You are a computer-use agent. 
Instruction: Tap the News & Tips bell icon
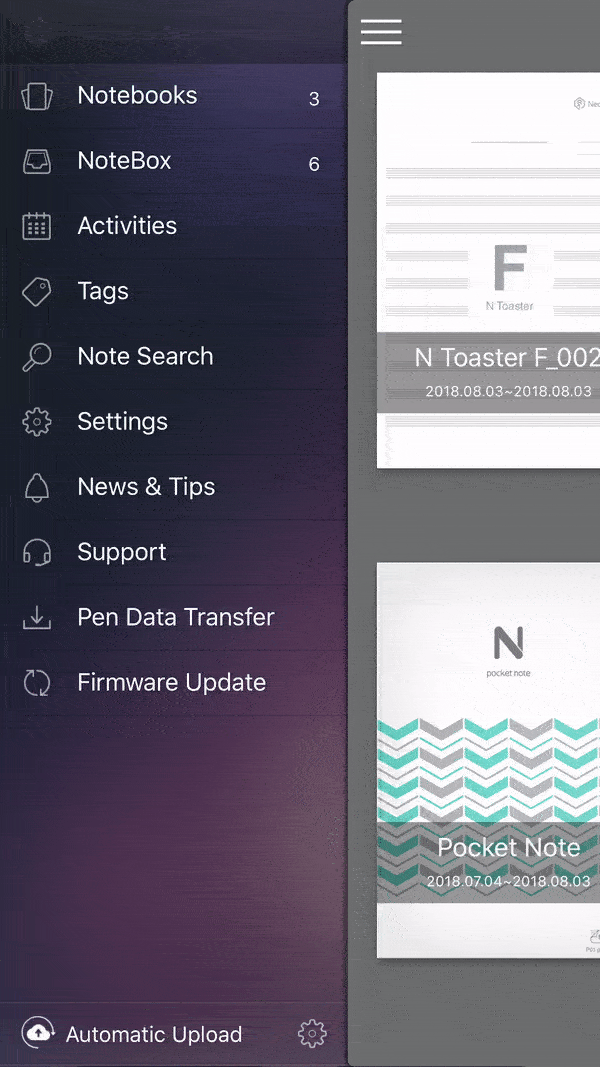[37, 487]
